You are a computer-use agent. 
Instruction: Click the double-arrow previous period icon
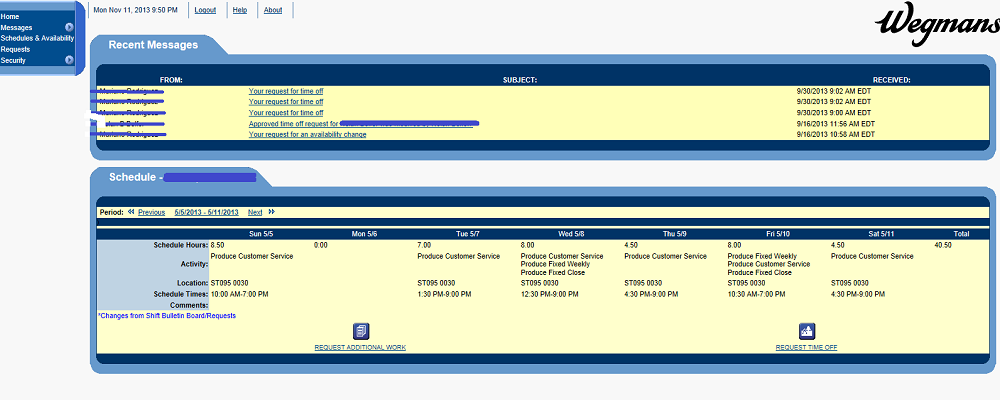(x=131, y=212)
